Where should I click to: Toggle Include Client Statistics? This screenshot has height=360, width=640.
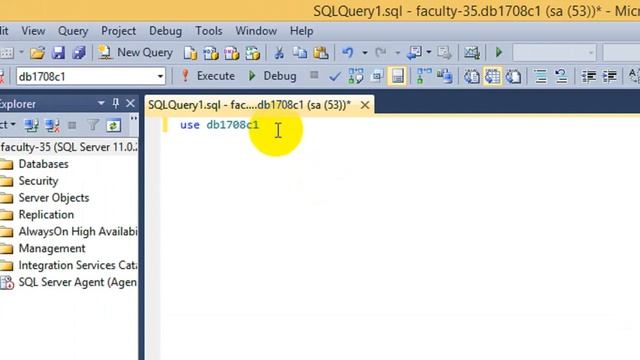click(x=444, y=76)
